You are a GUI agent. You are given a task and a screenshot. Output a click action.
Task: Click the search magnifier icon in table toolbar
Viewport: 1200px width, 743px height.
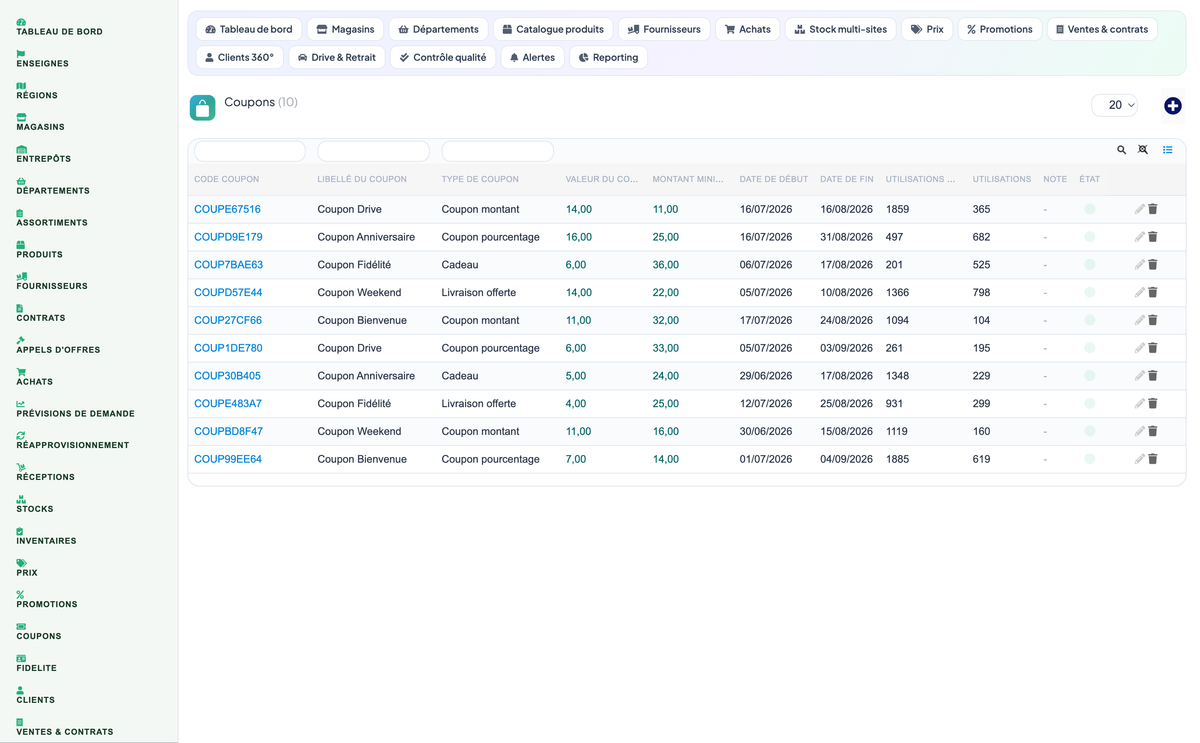point(1122,150)
